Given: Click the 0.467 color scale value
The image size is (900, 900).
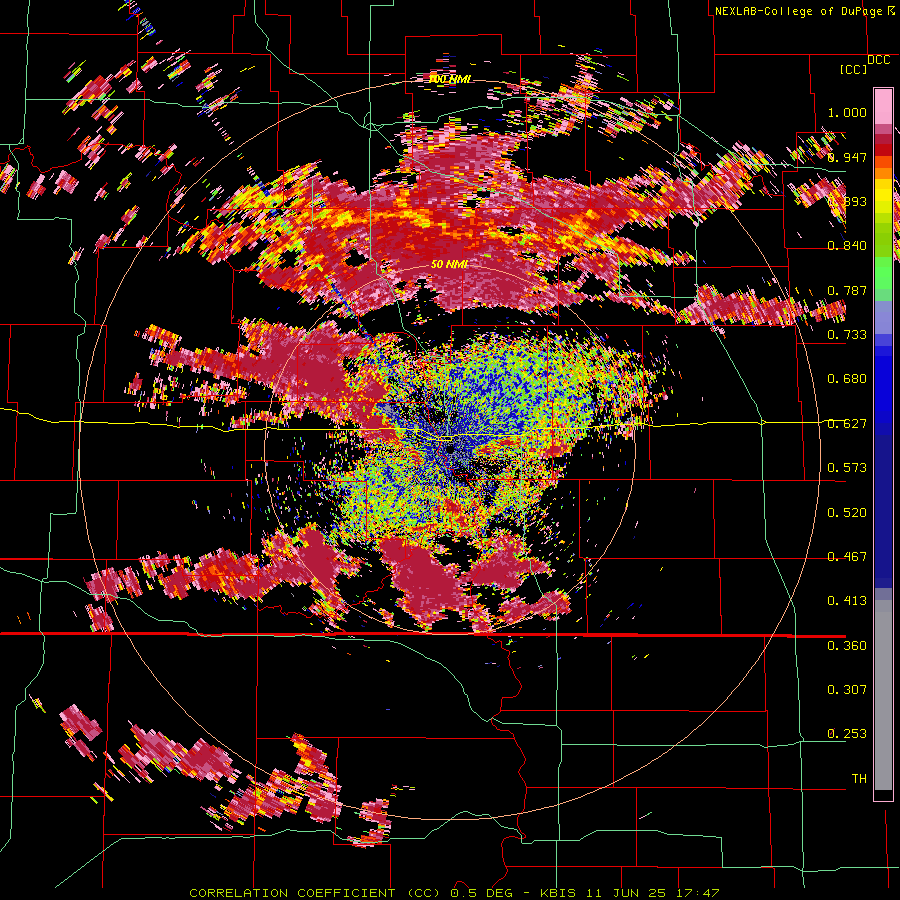Looking at the screenshot, I should point(847,557).
